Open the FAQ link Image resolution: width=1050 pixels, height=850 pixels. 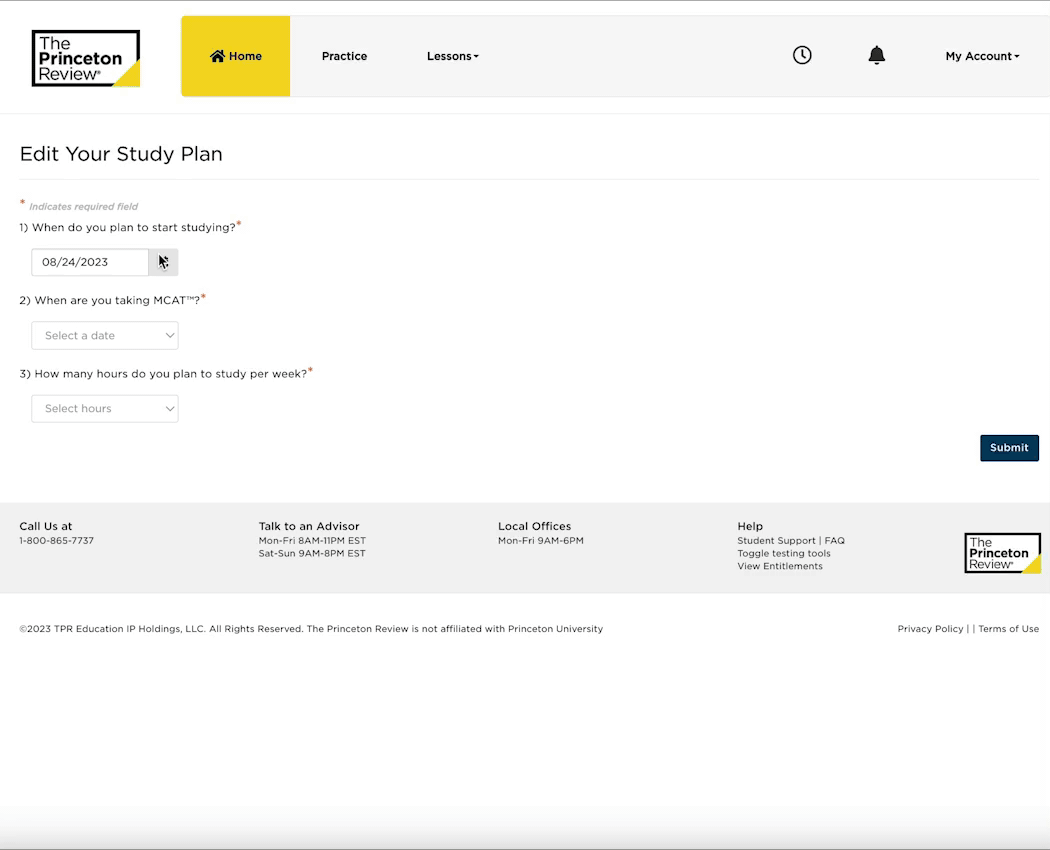pos(835,540)
